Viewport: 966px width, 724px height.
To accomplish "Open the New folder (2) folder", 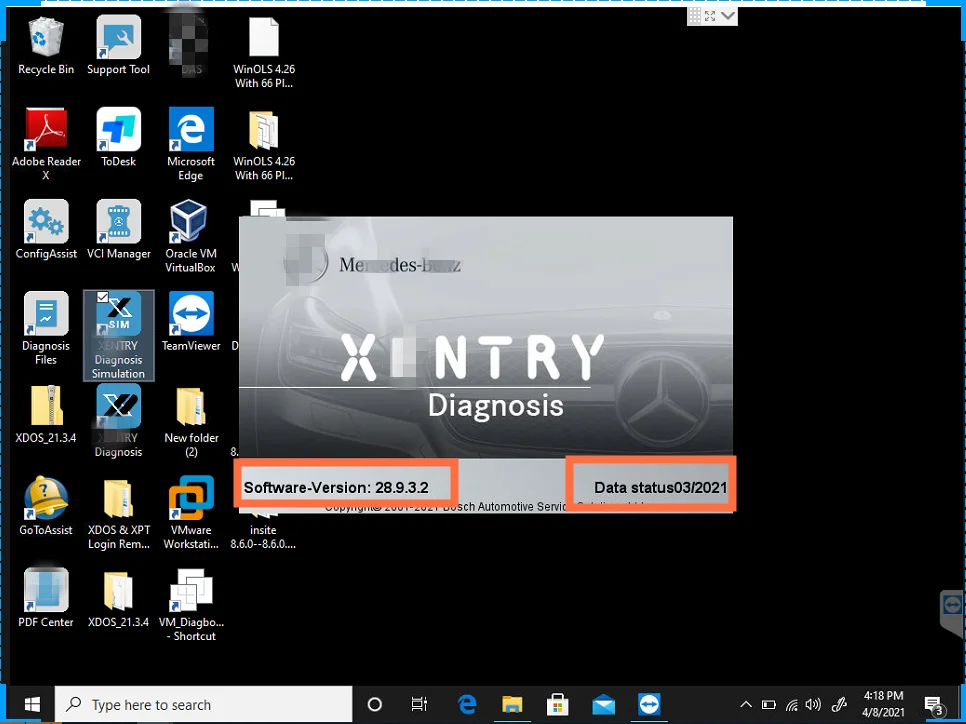I will pyautogui.click(x=191, y=420).
